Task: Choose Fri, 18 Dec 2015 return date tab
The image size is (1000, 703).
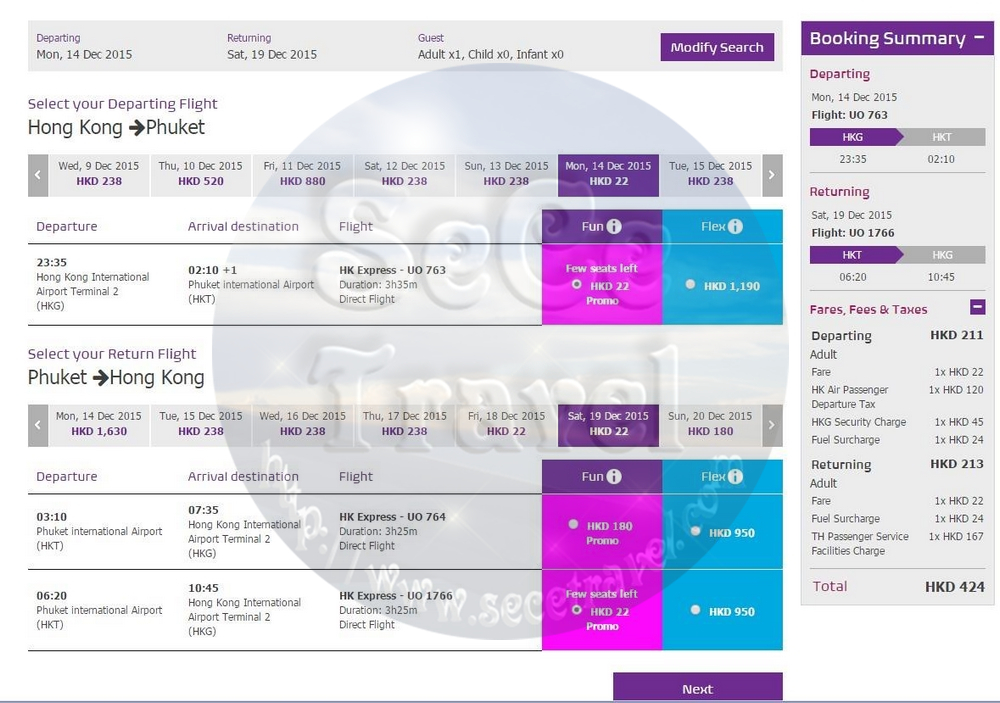Action: click(x=506, y=424)
